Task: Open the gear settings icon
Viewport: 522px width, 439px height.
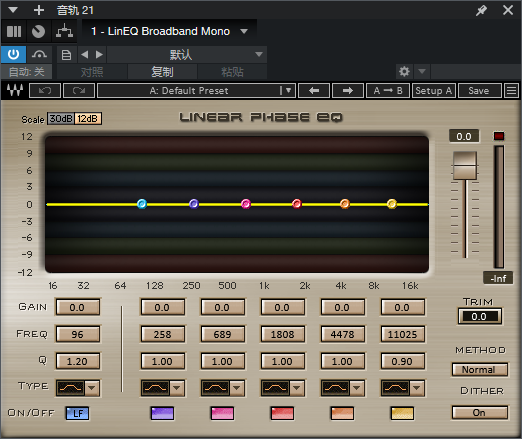Action: pos(404,71)
